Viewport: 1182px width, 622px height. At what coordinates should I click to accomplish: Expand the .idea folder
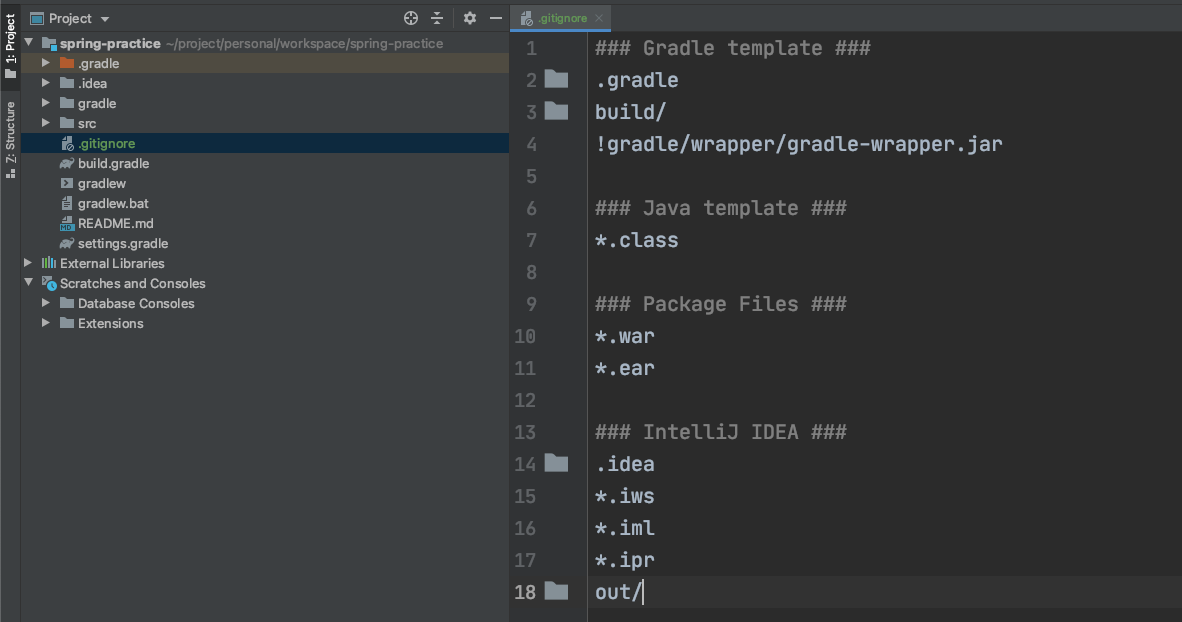46,83
